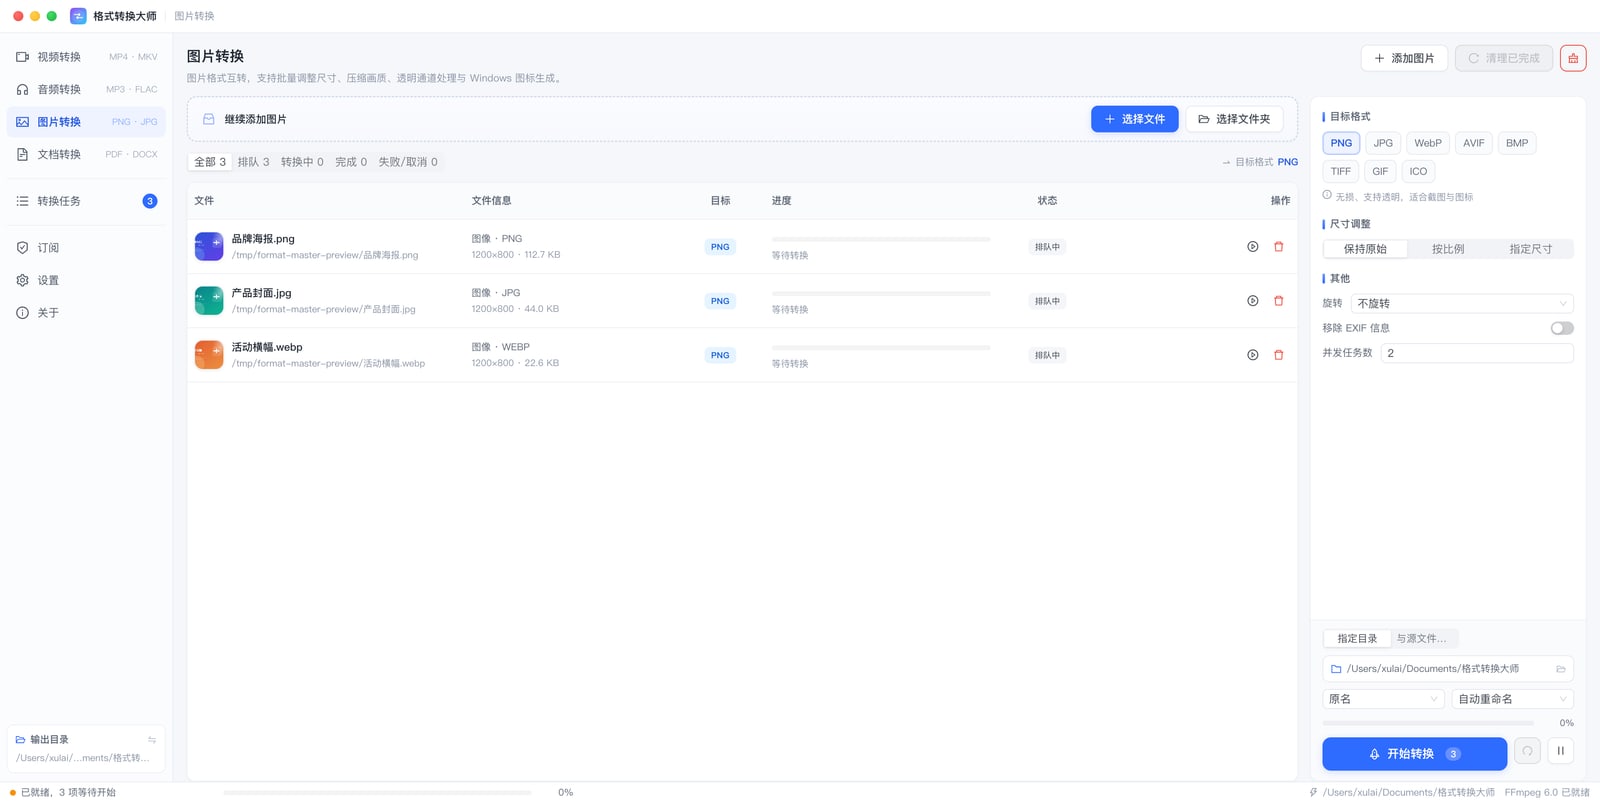Open 设置 in the sidebar

pos(86,280)
